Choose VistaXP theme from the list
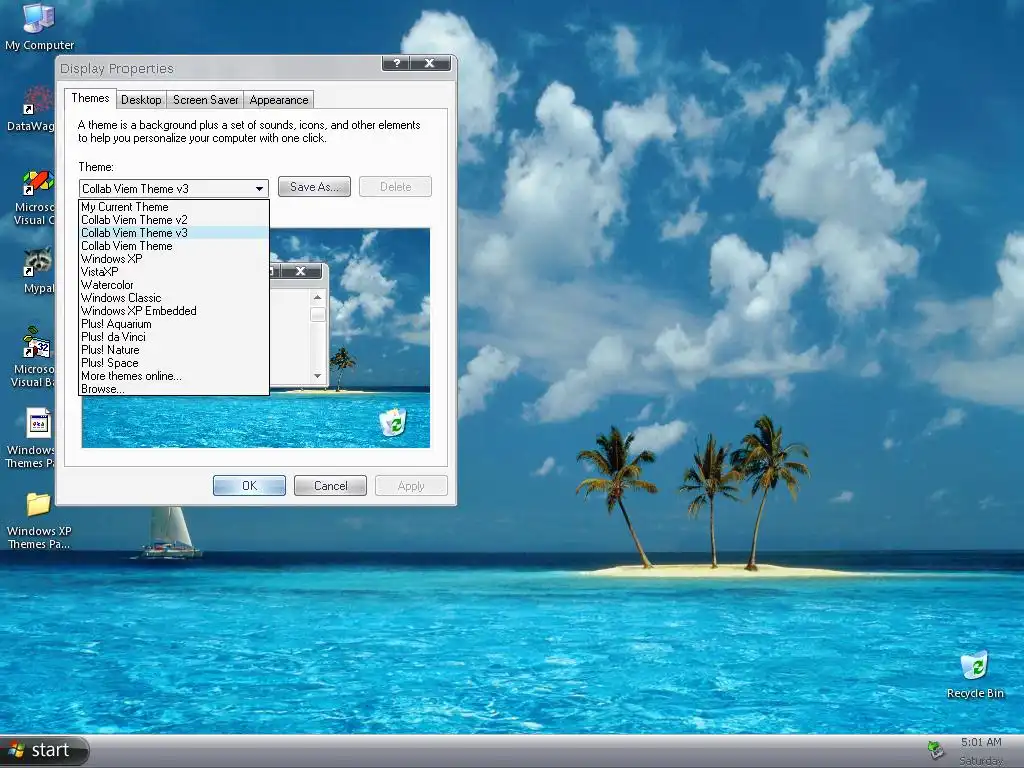This screenshot has width=1024, height=768. (174, 272)
